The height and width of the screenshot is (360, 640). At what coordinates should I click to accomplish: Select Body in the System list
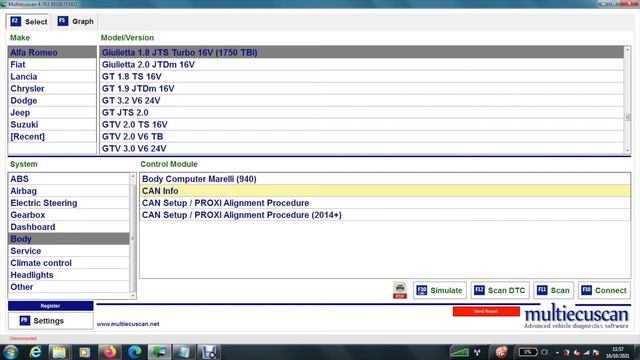[69, 239]
